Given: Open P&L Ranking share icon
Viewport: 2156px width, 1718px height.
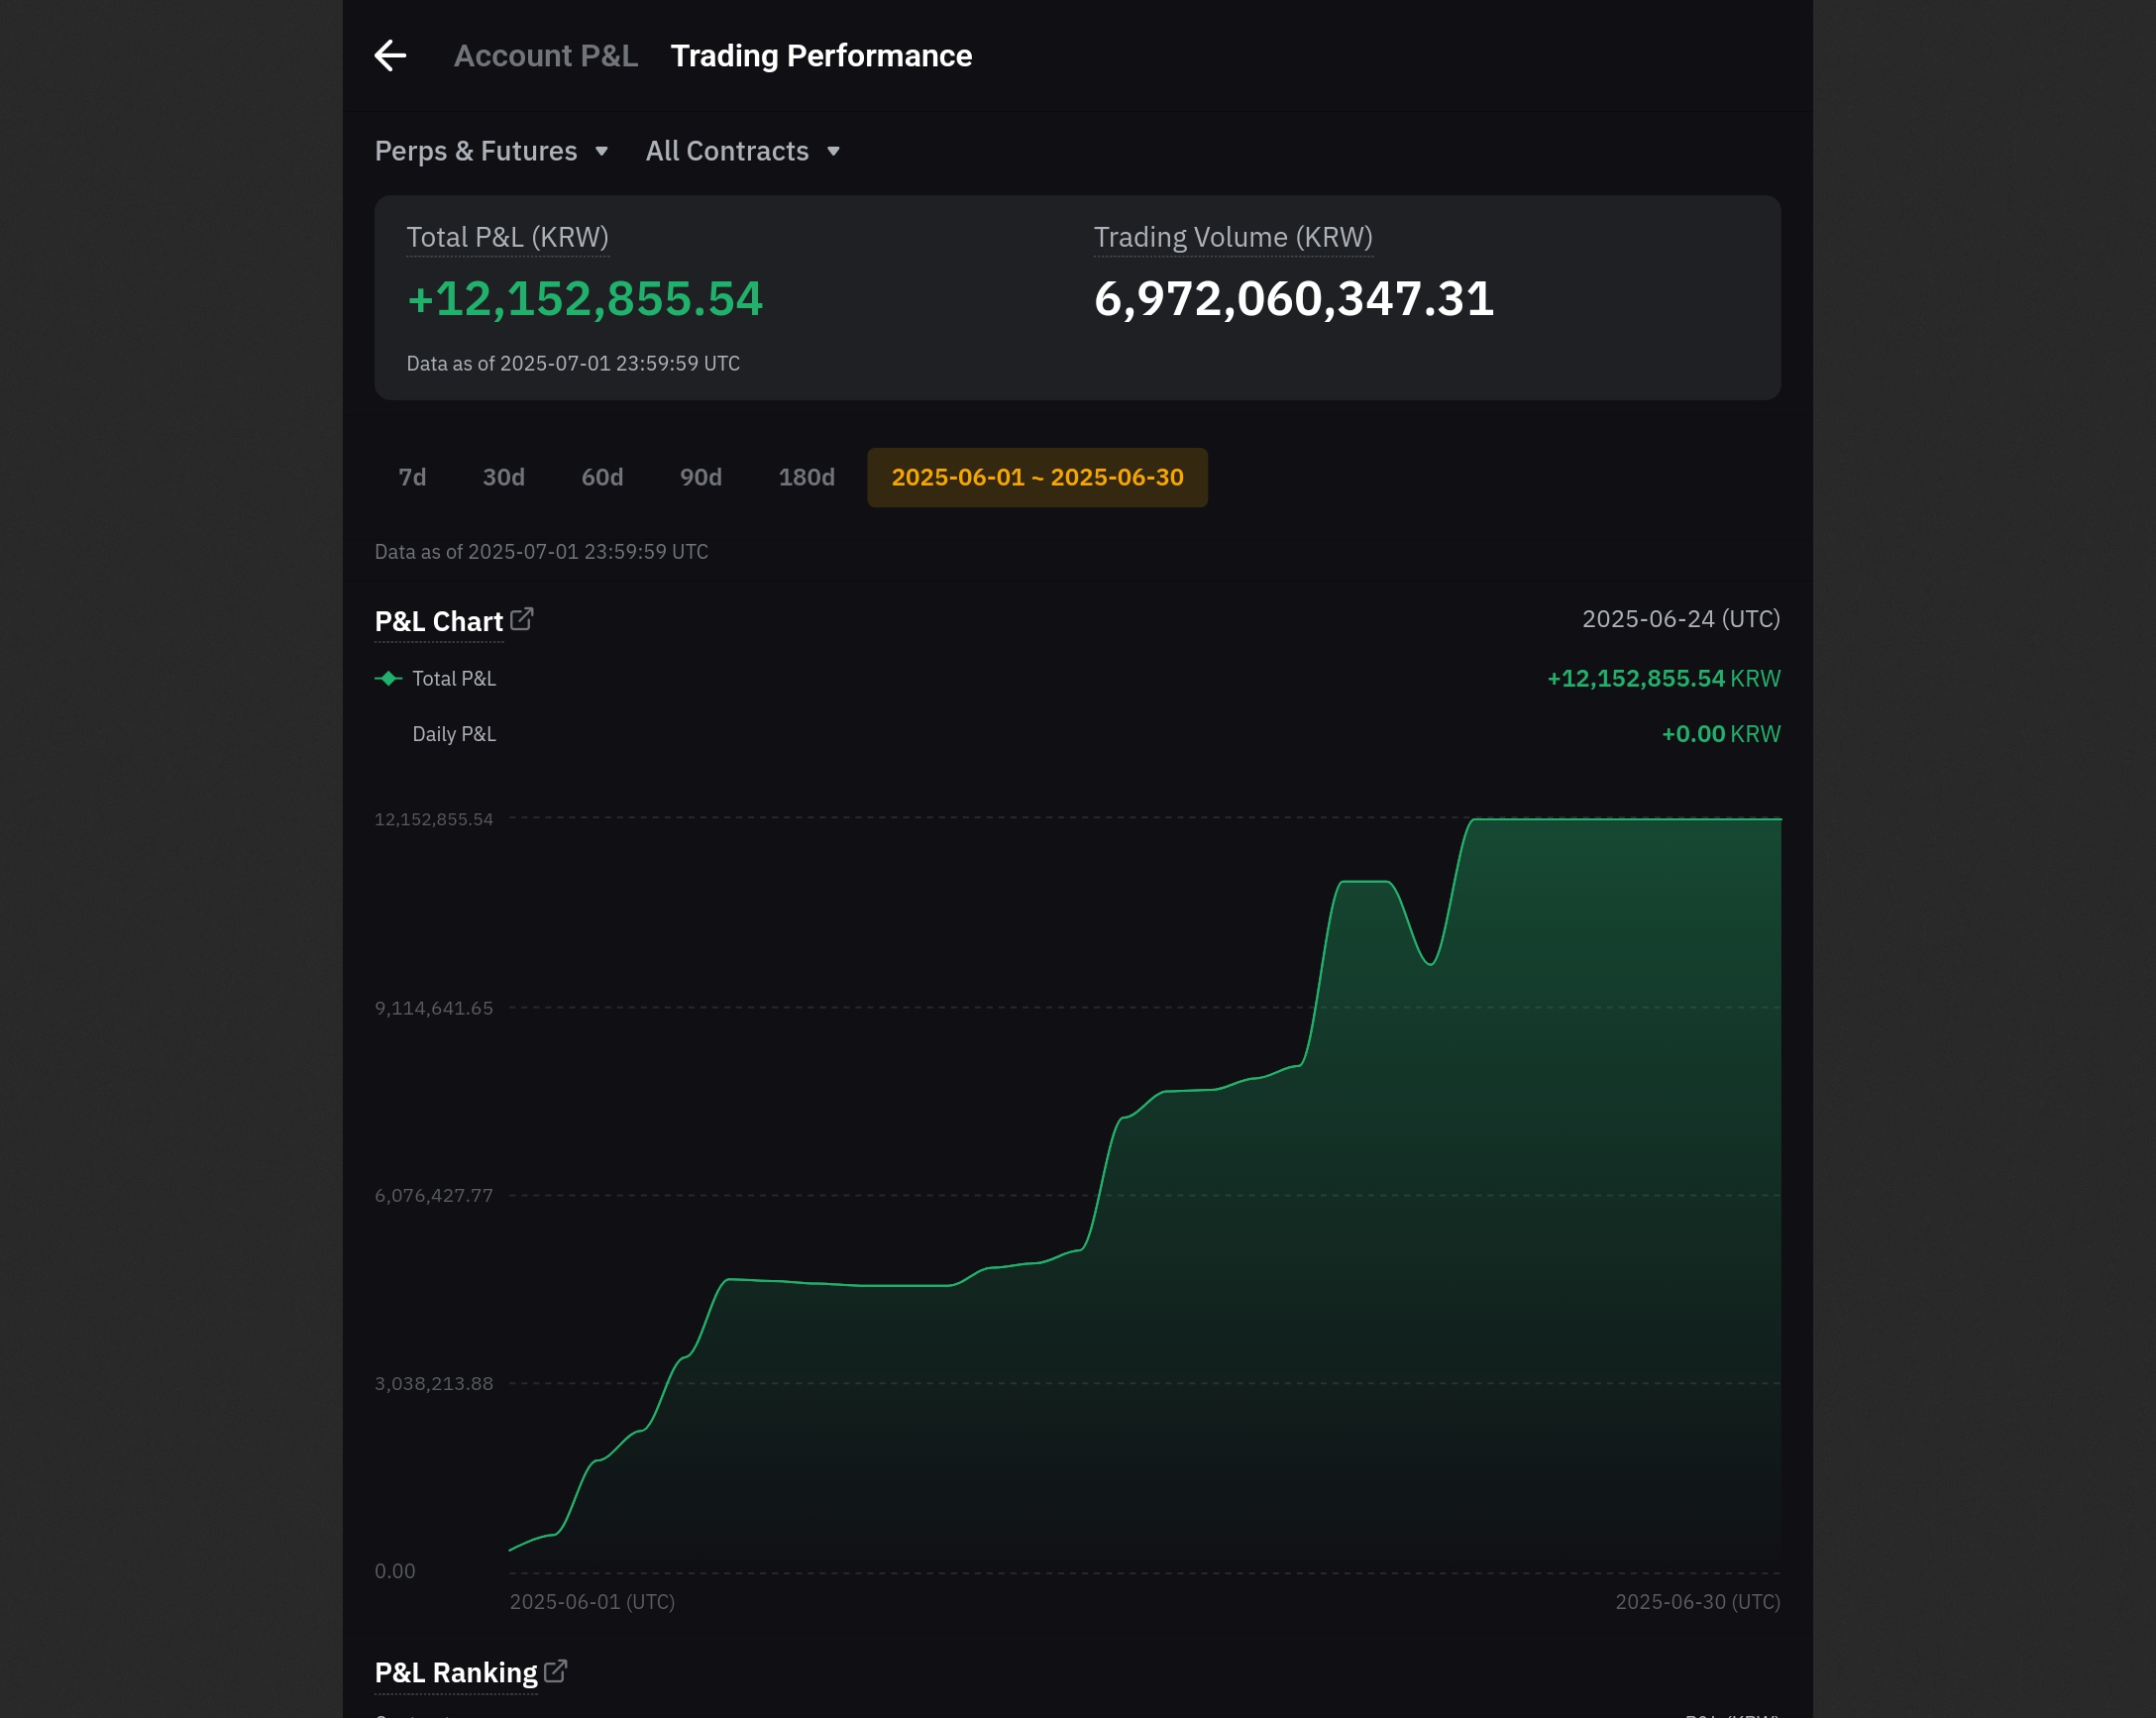Looking at the screenshot, I should pyautogui.click(x=556, y=1671).
